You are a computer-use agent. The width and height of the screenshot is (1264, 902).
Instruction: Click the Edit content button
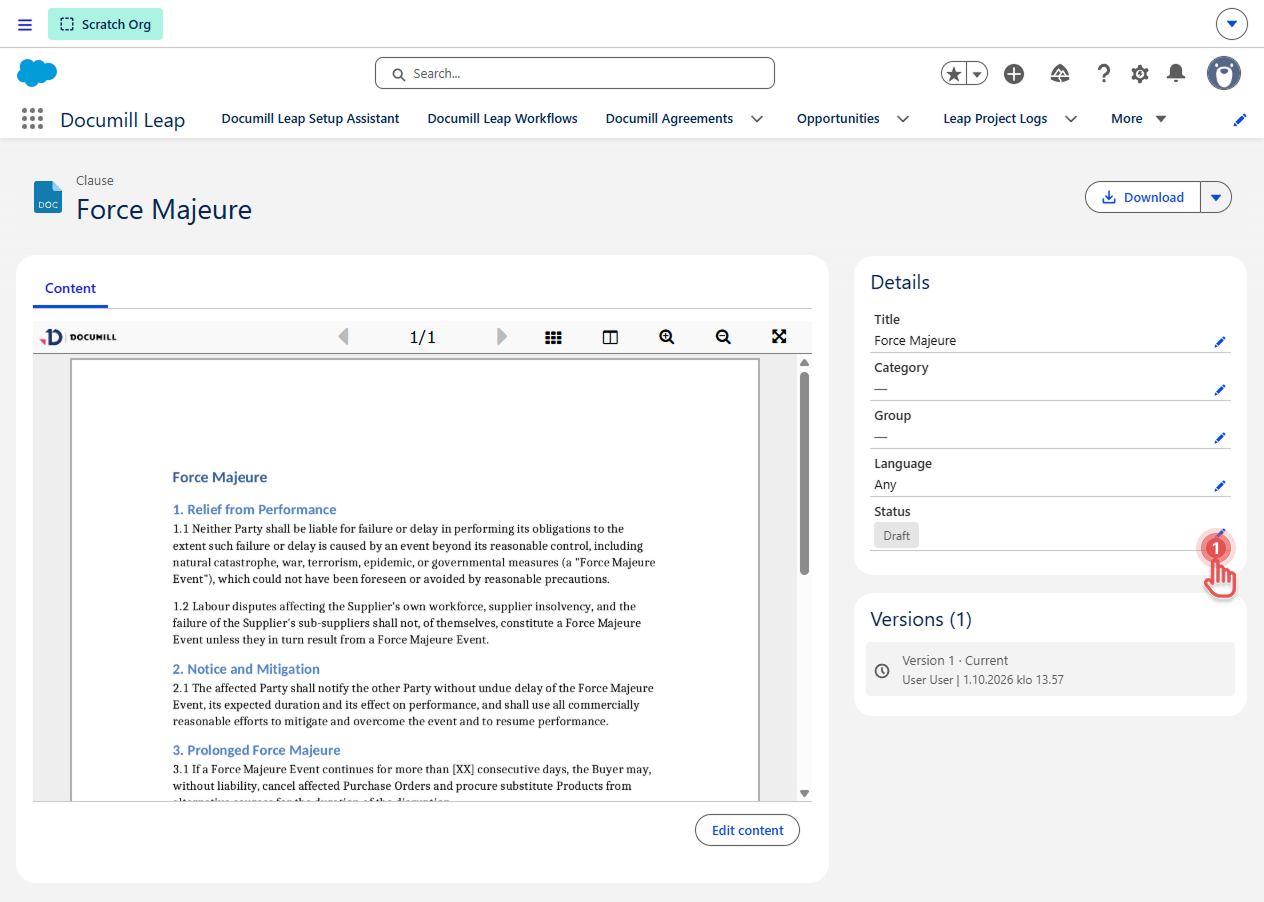click(x=747, y=830)
